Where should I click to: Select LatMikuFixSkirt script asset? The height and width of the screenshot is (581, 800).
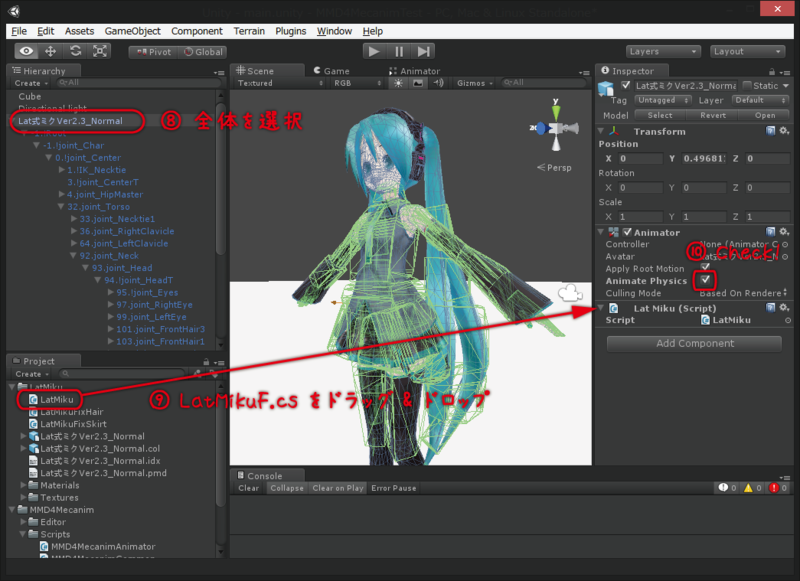pyautogui.click(x=68, y=424)
